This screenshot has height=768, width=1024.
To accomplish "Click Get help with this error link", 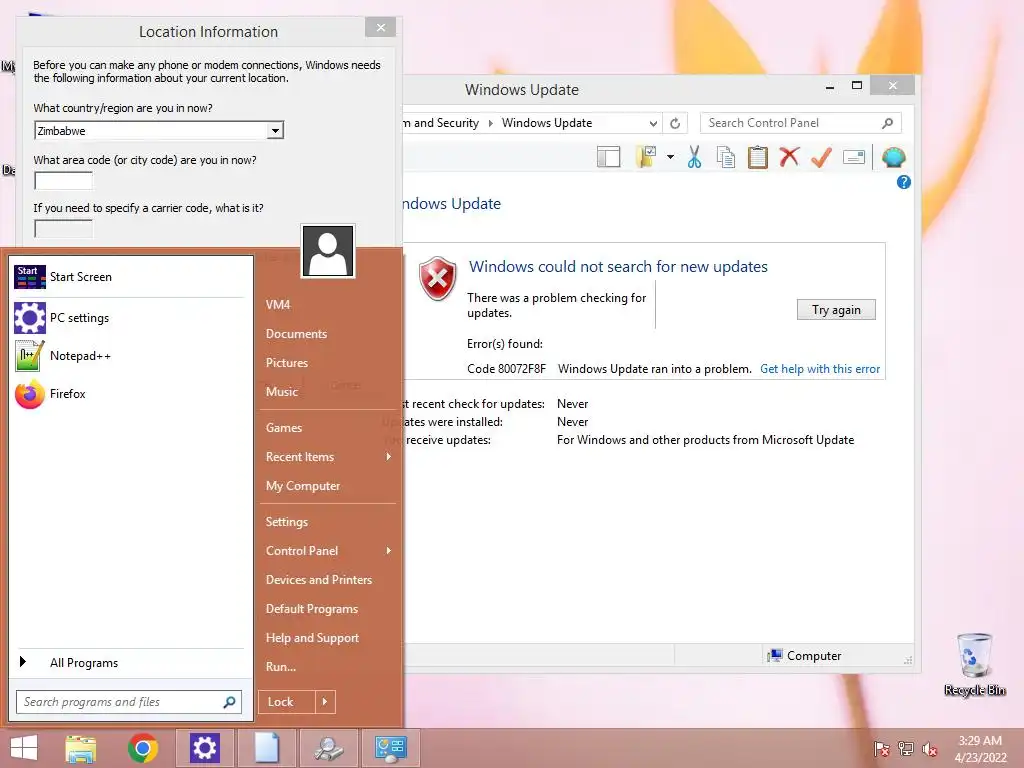I will [x=820, y=369].
